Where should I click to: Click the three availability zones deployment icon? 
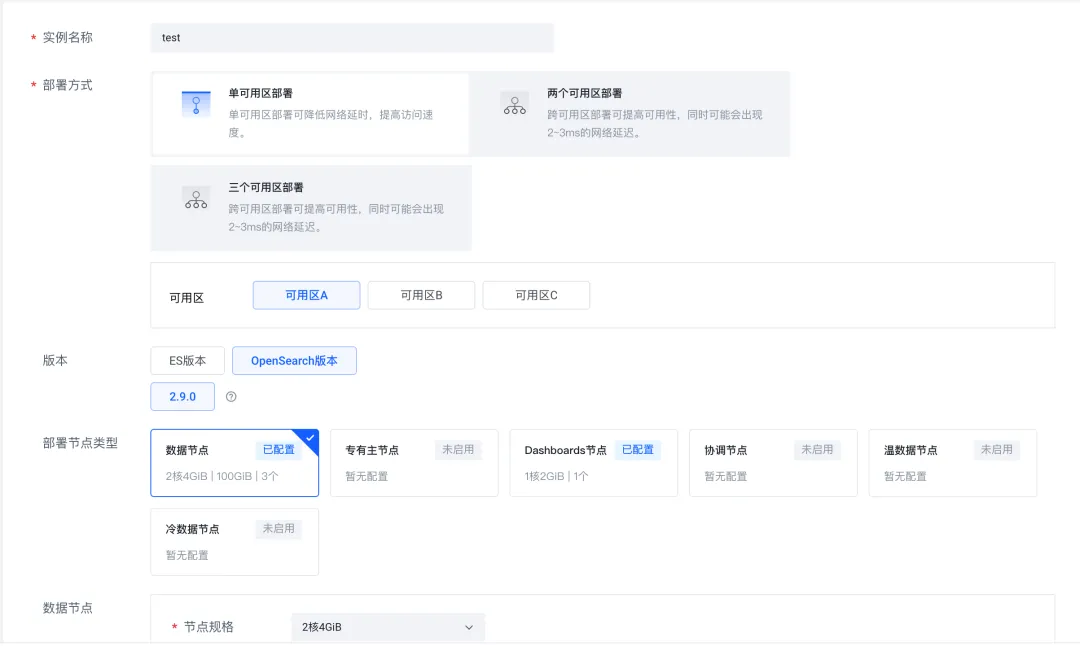[x=196, y=198]
